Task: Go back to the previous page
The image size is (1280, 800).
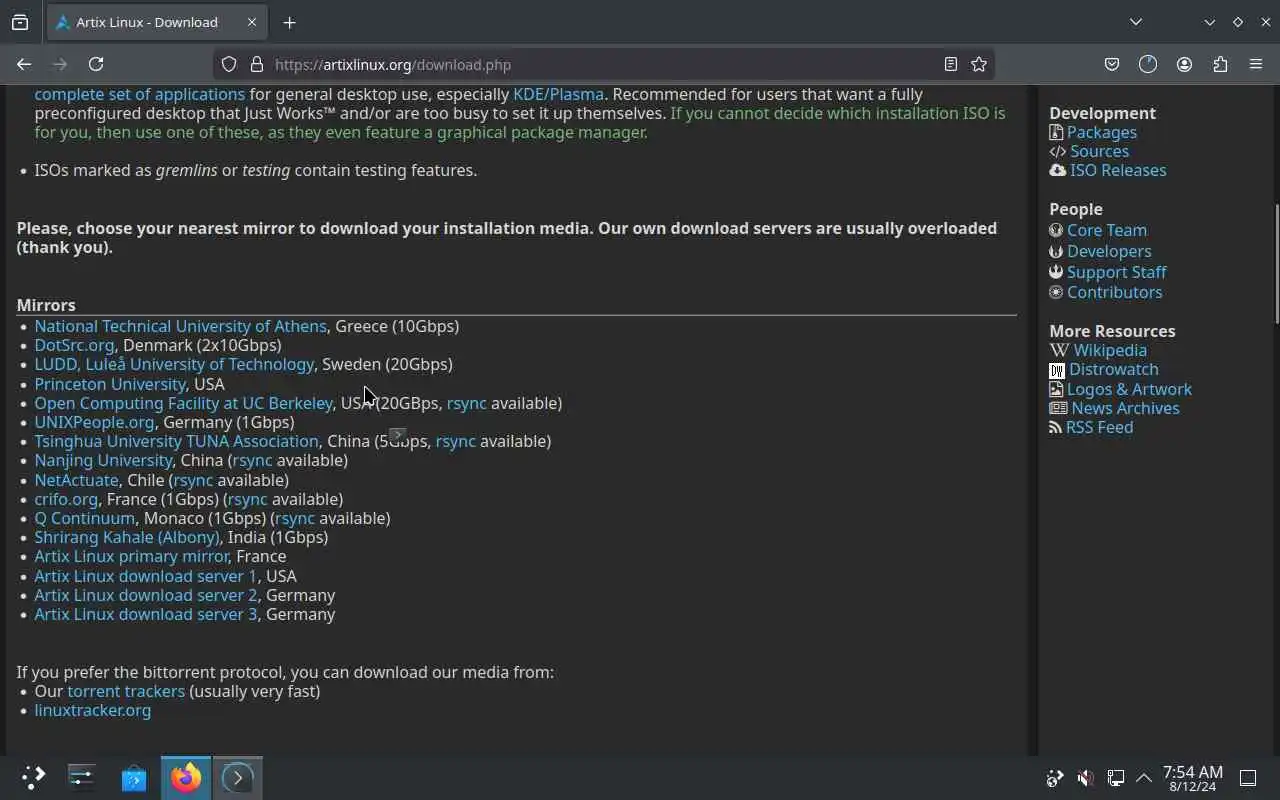Action: pos(24,64)
